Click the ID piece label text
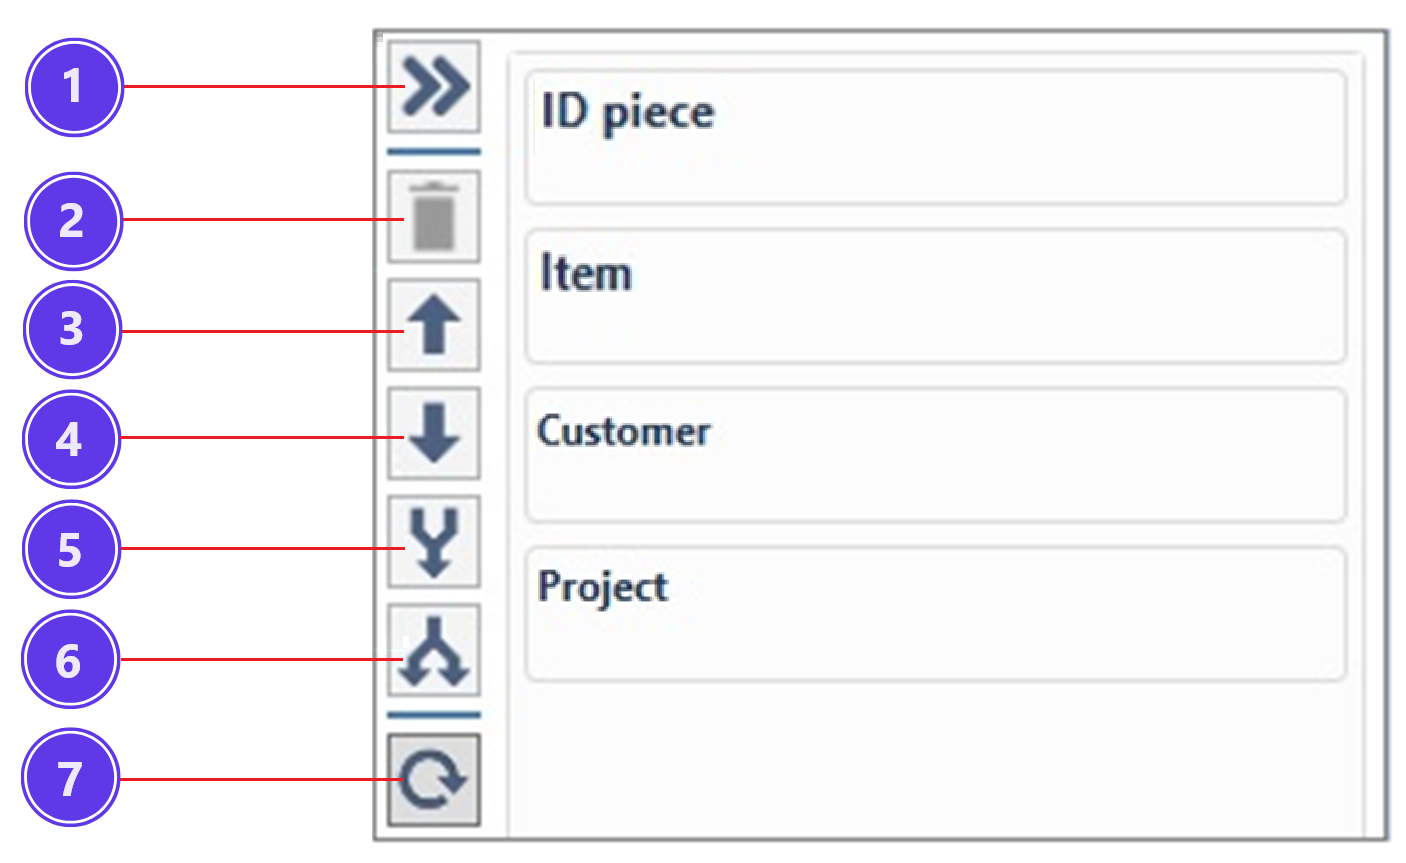1406x863 pixels. (x=627, y=112)
